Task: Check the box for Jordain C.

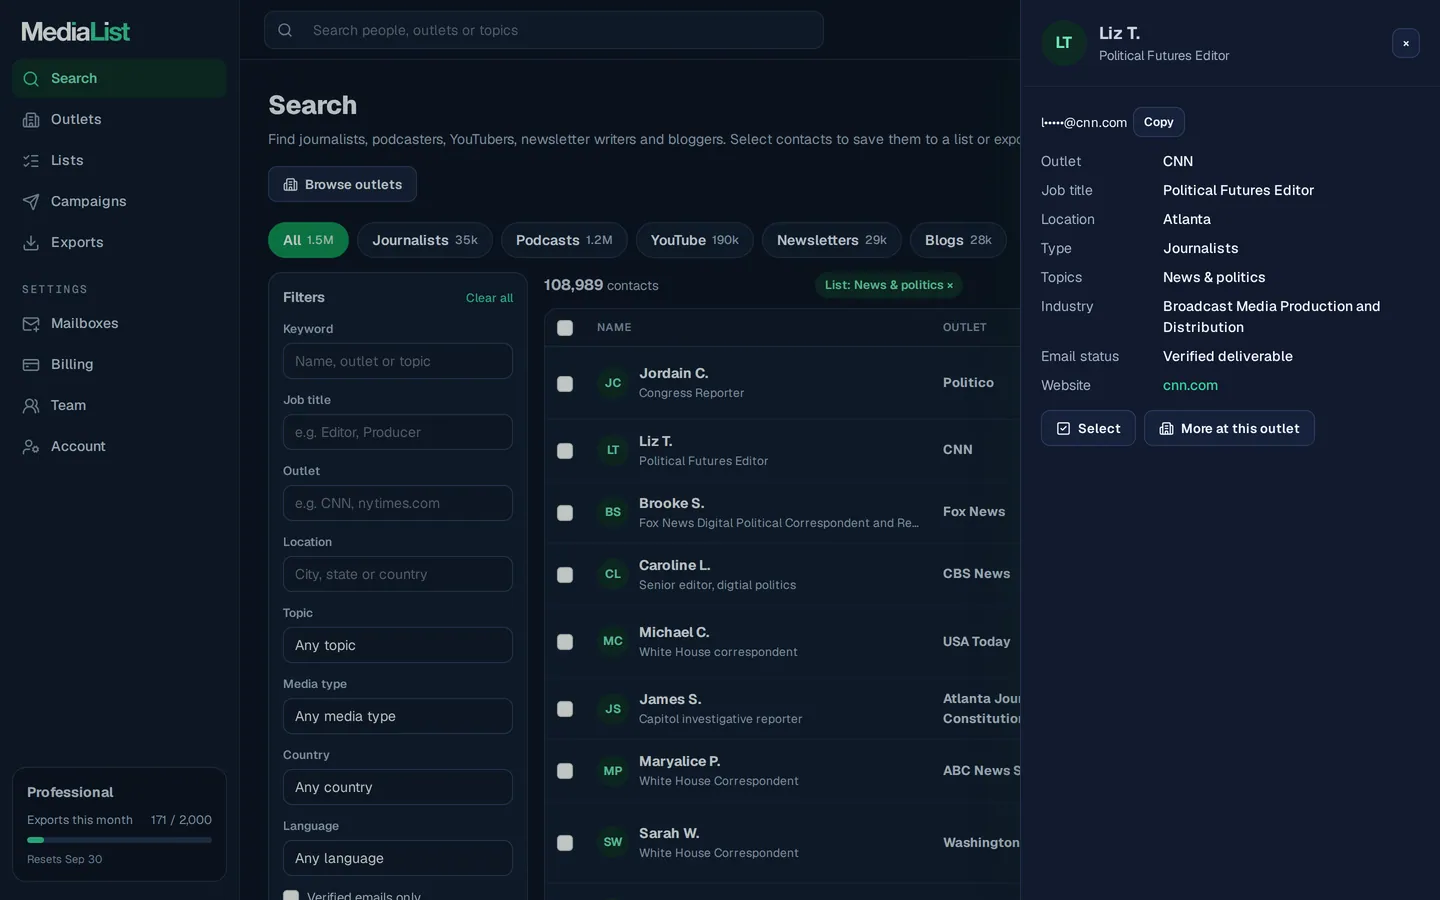Action: 565,384
